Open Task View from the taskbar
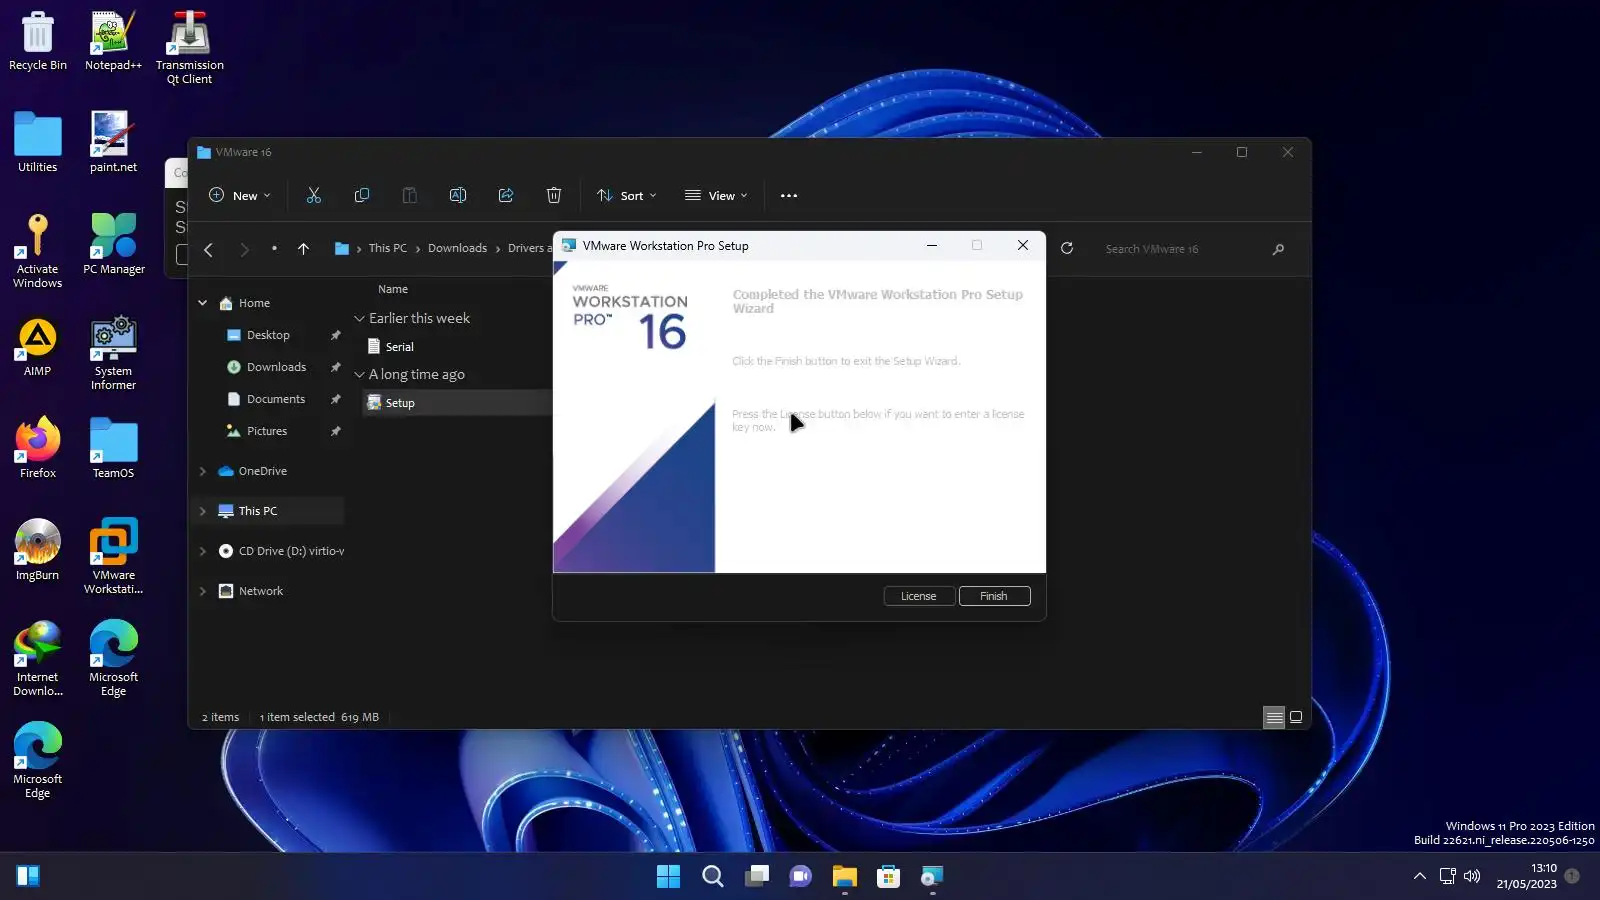Screen dimensions: 1600x900 coord(757,877)
